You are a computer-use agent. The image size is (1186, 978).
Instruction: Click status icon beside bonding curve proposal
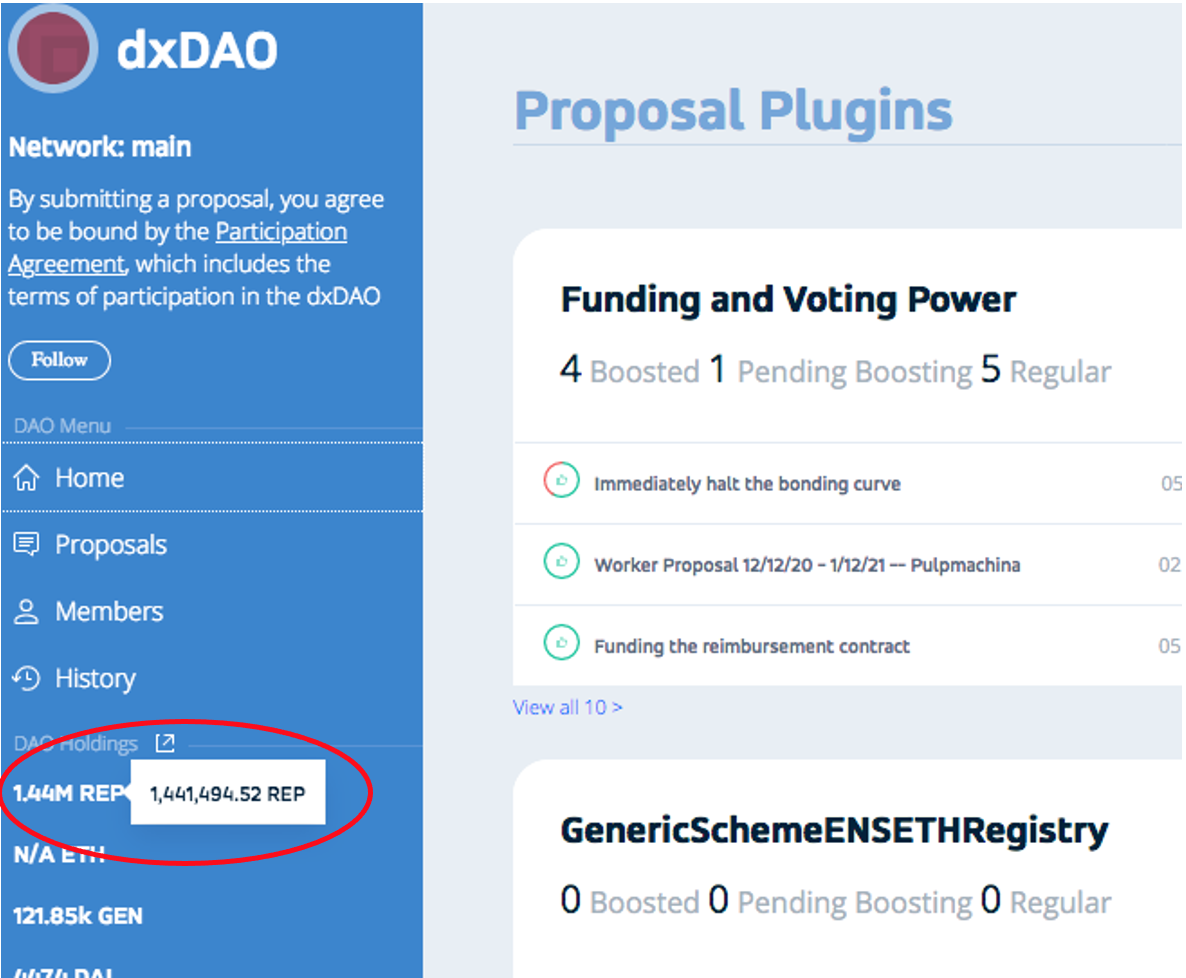561,481
